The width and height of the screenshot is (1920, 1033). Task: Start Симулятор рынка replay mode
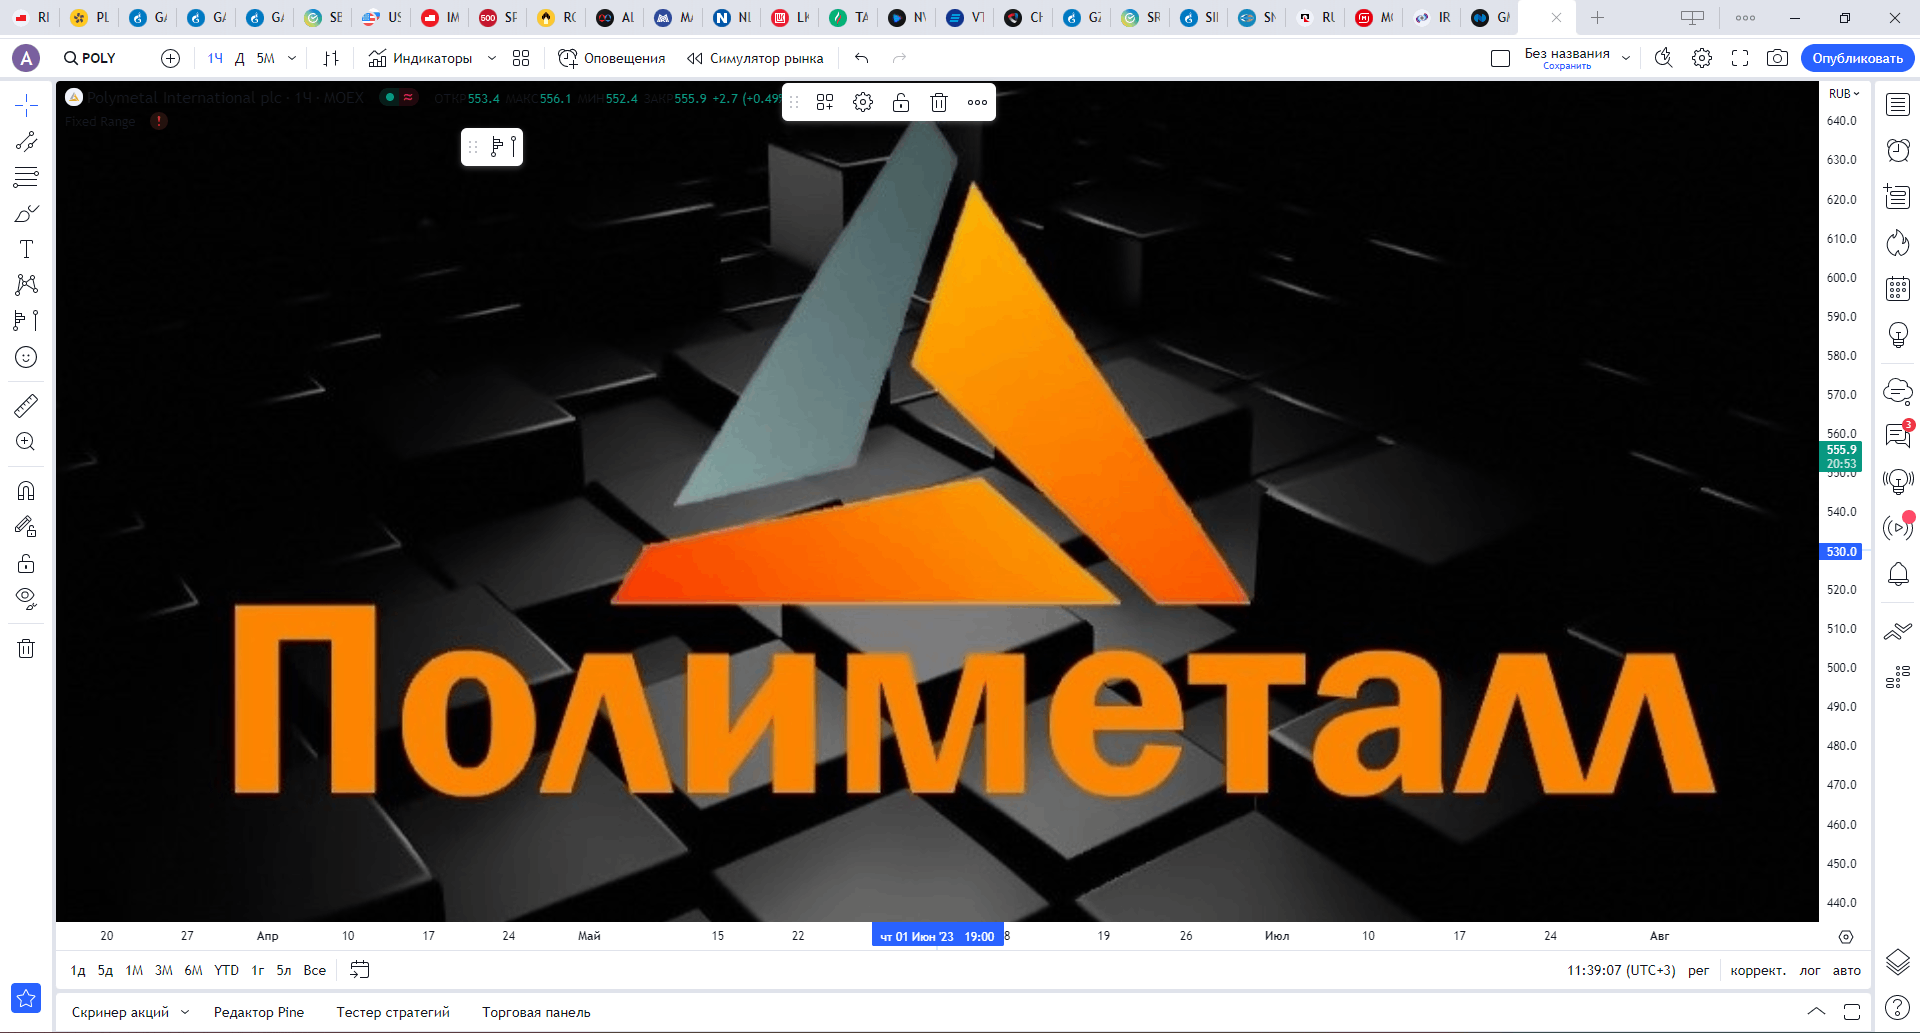click(755, 58)
